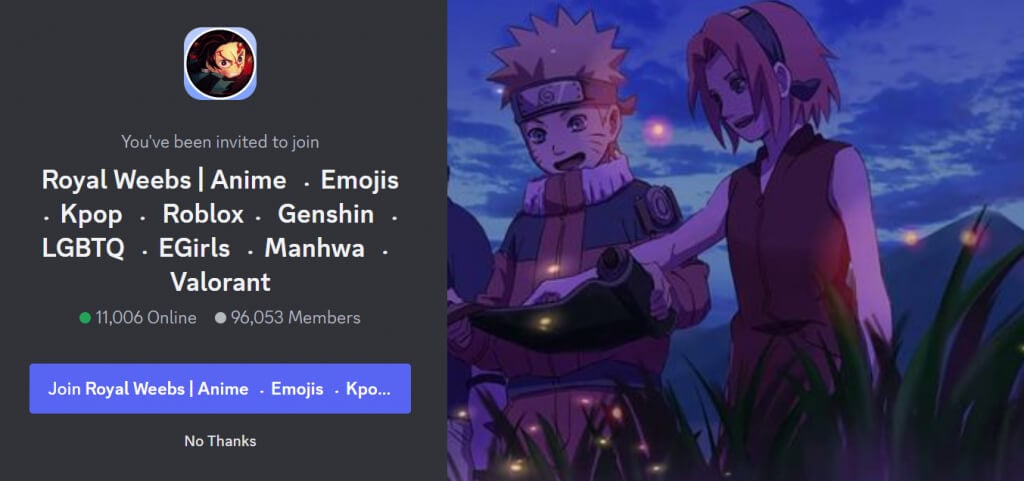Click the Emojis word in server title

(x=359, y=180)
